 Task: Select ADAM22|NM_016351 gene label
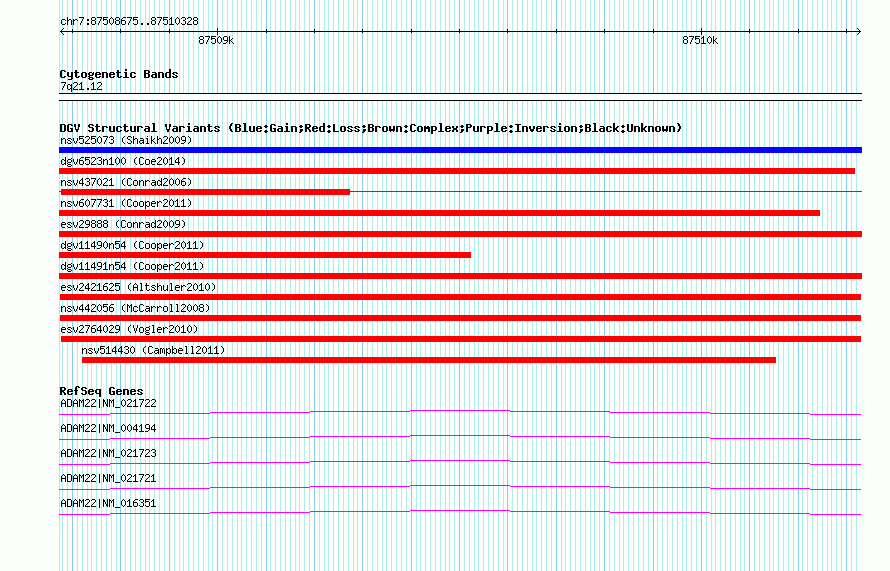coord(108,503)
